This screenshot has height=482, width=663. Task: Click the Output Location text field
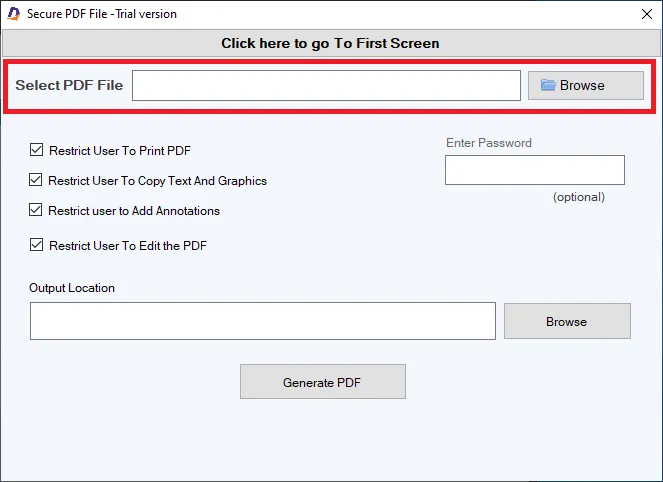tap(263, 321)
